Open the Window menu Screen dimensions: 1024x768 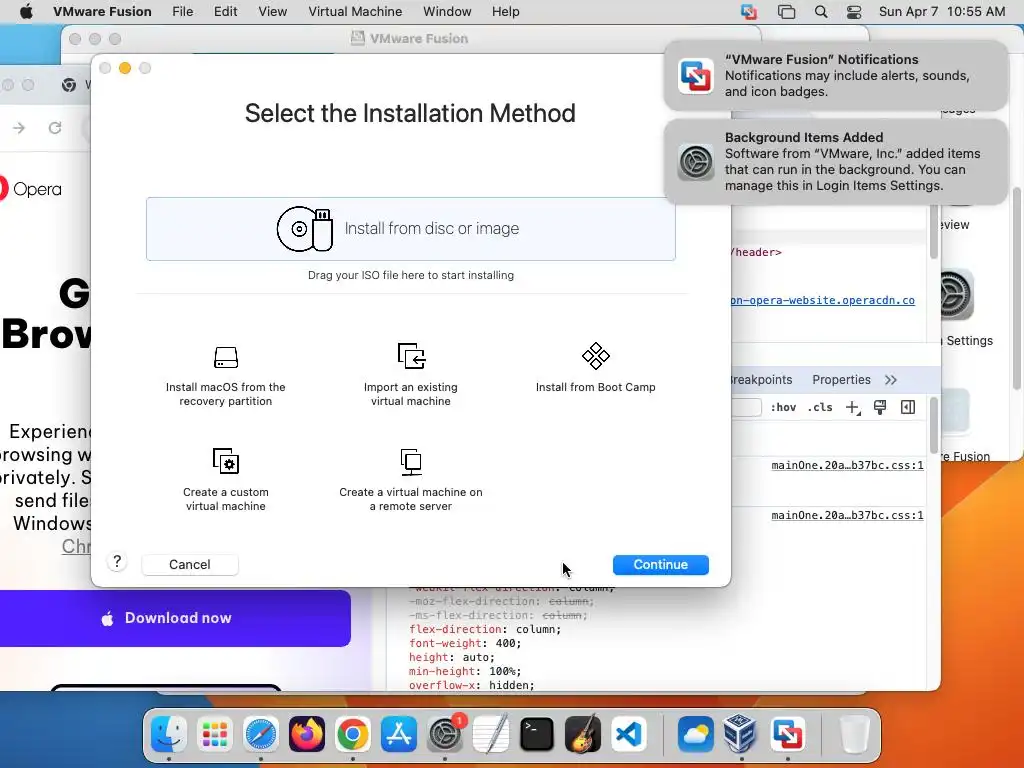click(447, 12)
